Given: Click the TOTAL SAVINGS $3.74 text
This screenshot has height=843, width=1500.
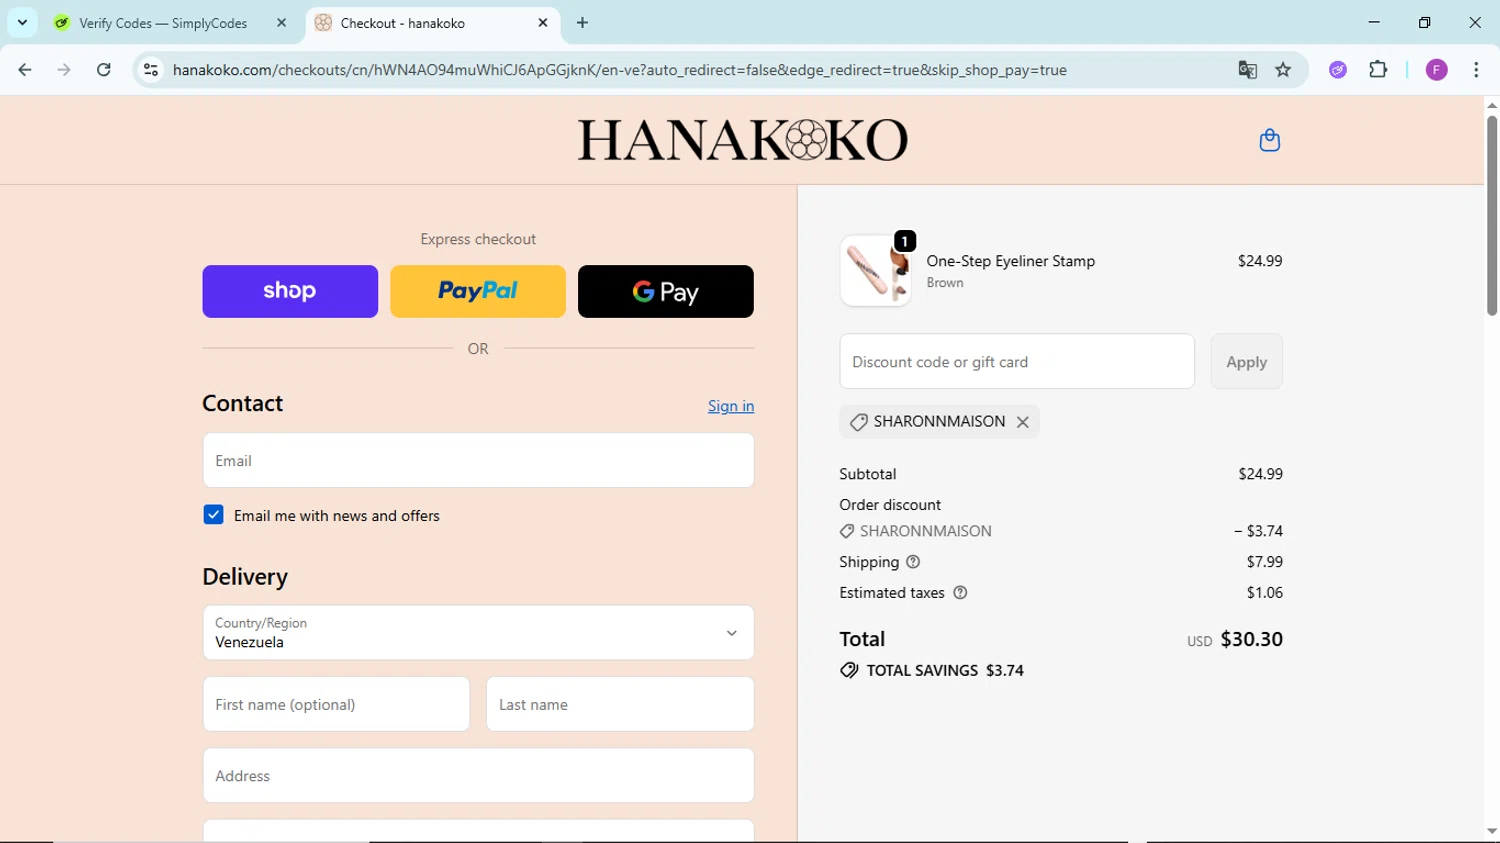Looking at the screenshot, I should click(x=945, y=671).
